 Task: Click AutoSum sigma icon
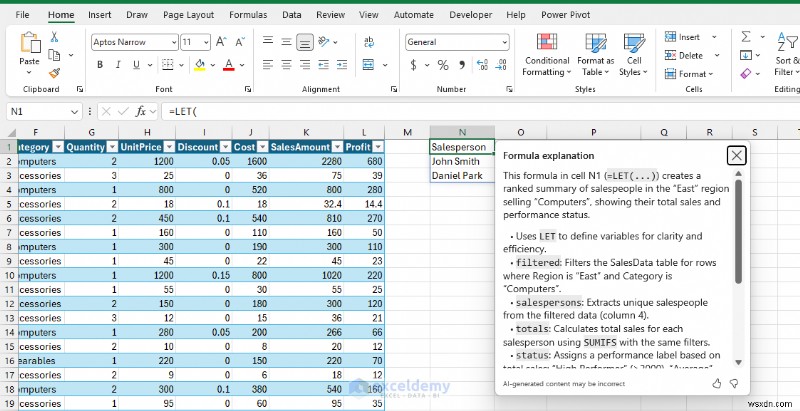coord(746,37)
